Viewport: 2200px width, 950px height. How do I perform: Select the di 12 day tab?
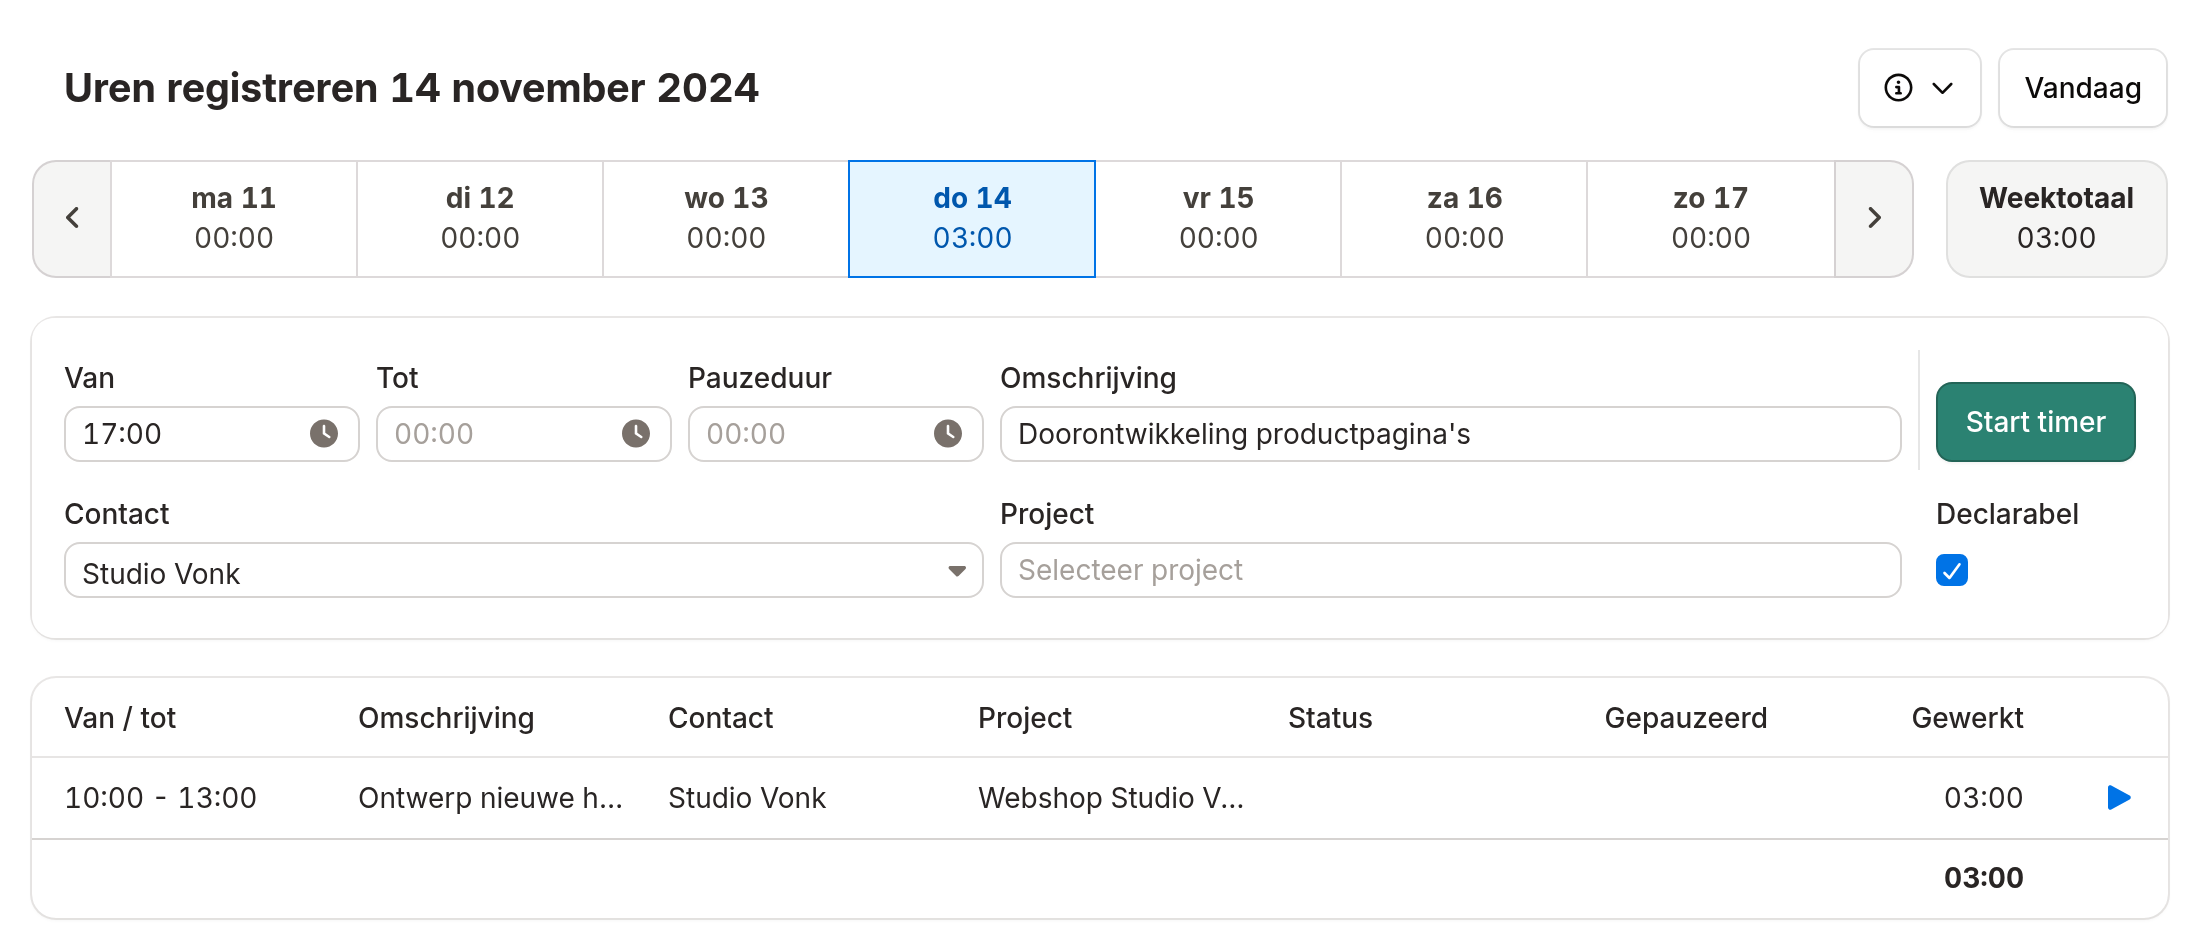point(480,218)
